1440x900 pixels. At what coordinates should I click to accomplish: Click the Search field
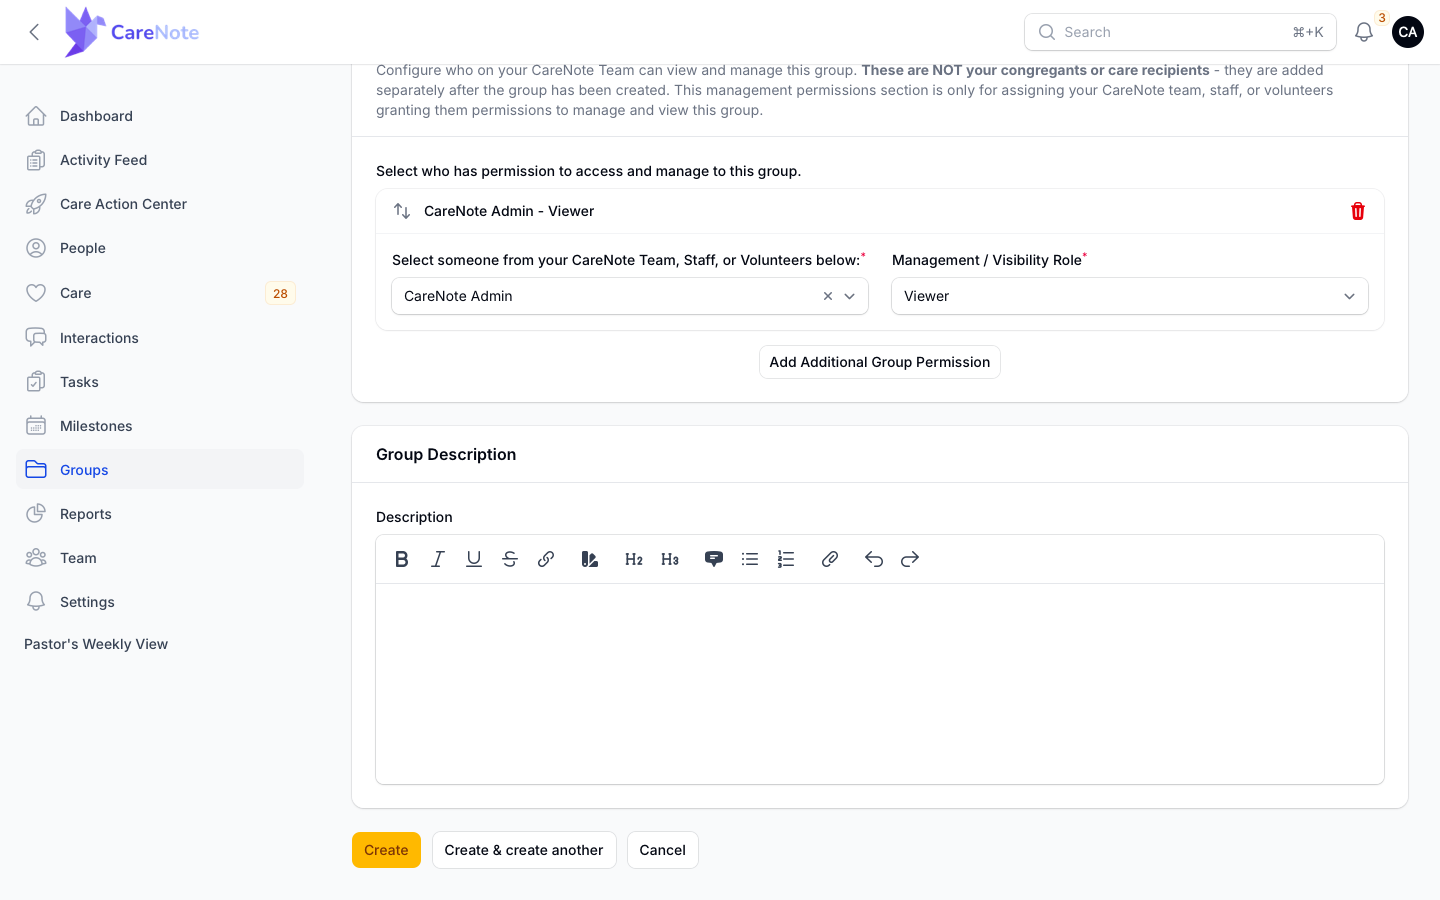coord(1180,32)
